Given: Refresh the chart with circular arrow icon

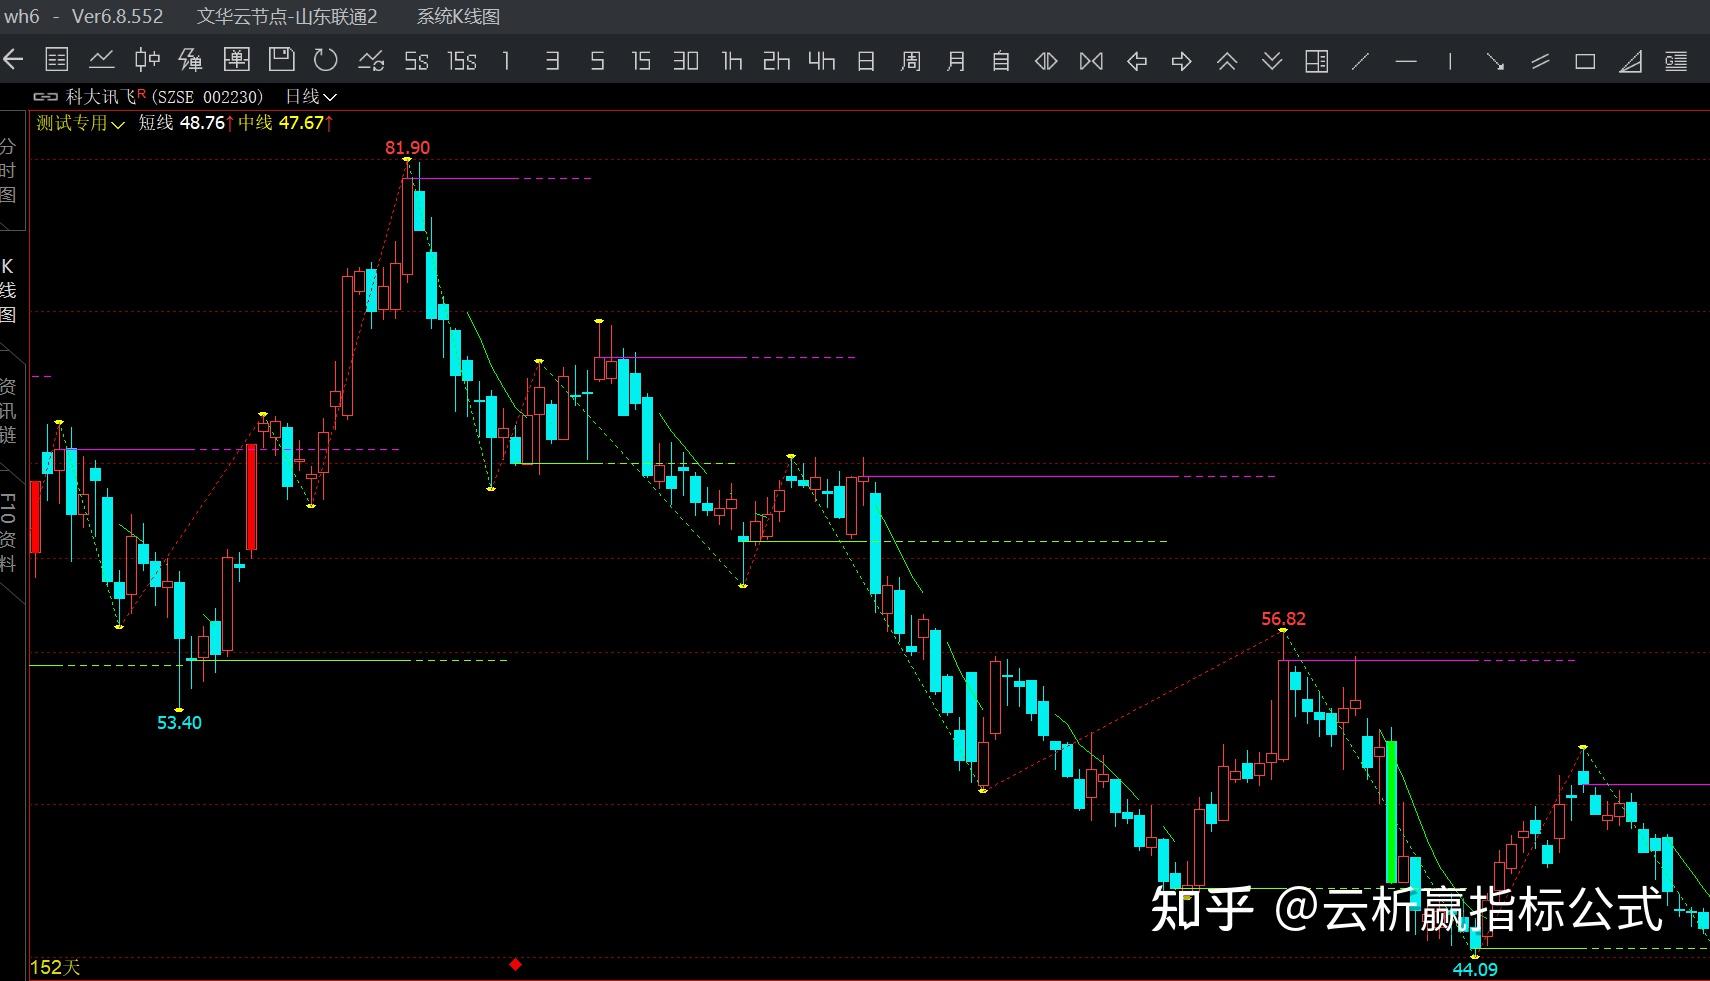Looking at the screenshot, I should [x=326, y=60].
